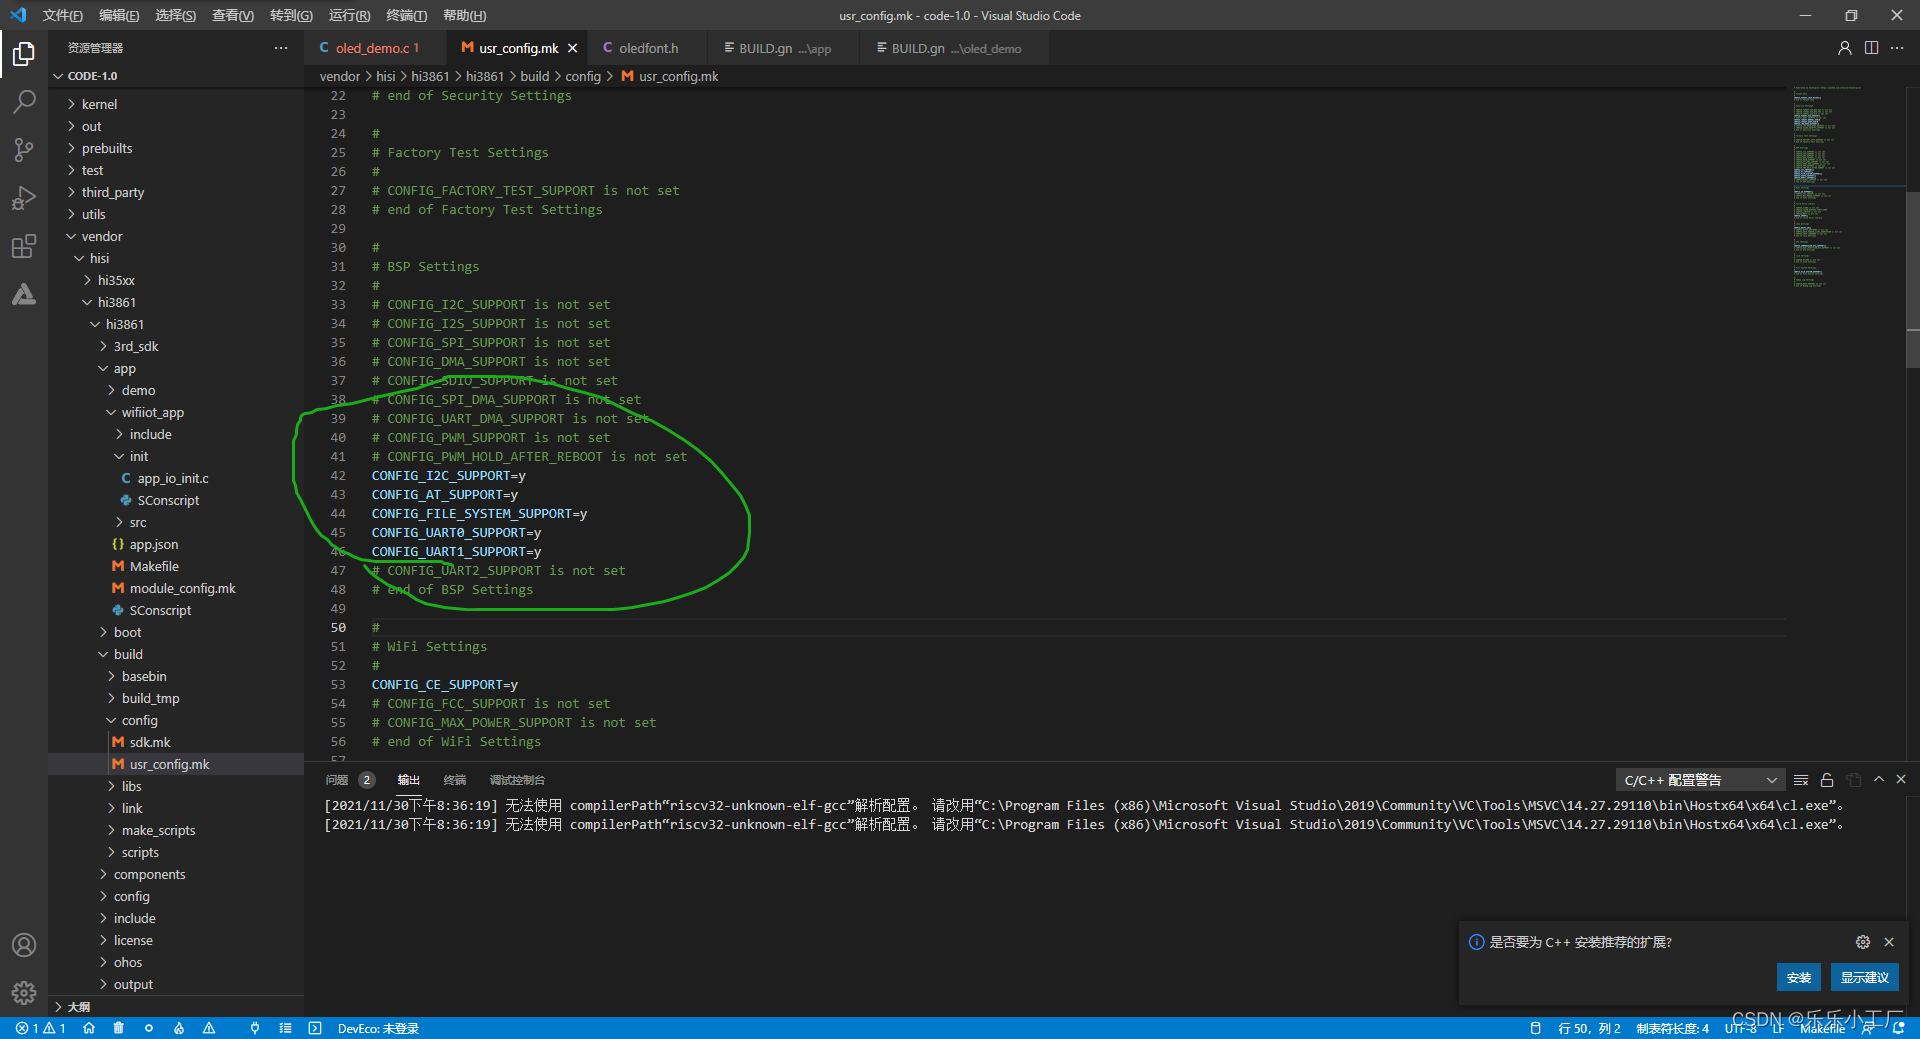Open the 文件(F) menu
The height and width of the screenshot is (1039, 1920).
pyautogui.click(x=62, y=15)
